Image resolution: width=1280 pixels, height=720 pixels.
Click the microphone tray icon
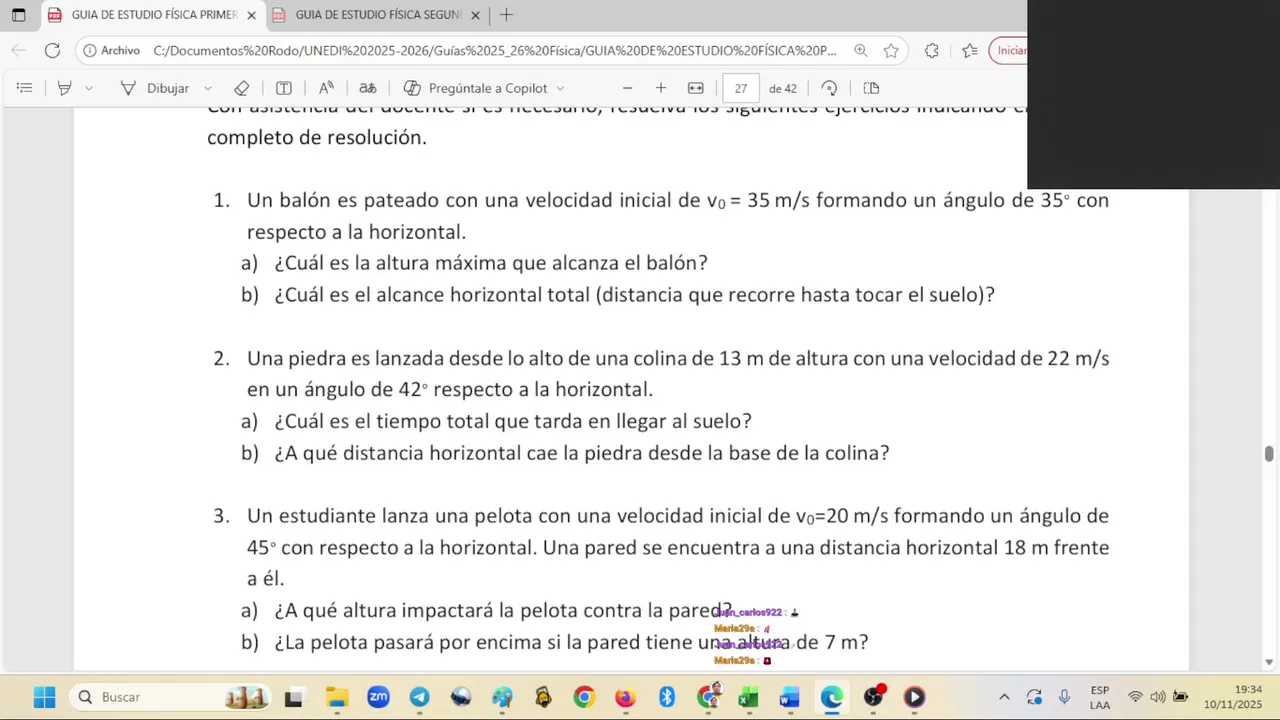1064,697
